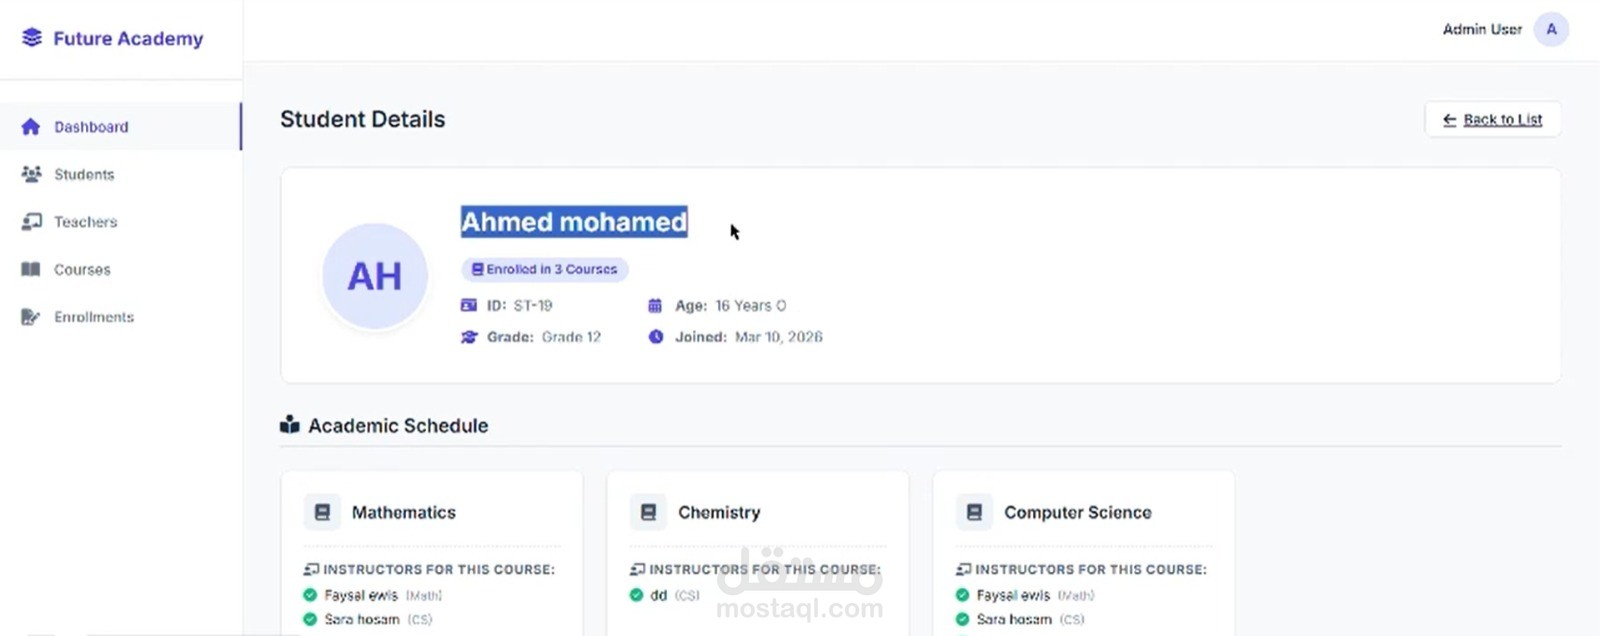Image resolution: width=1600 pixels, height=636 pixels.
Task: Click the admin avatar circle with letter A
Action: pyautogui.click(x=1551, y=30)
